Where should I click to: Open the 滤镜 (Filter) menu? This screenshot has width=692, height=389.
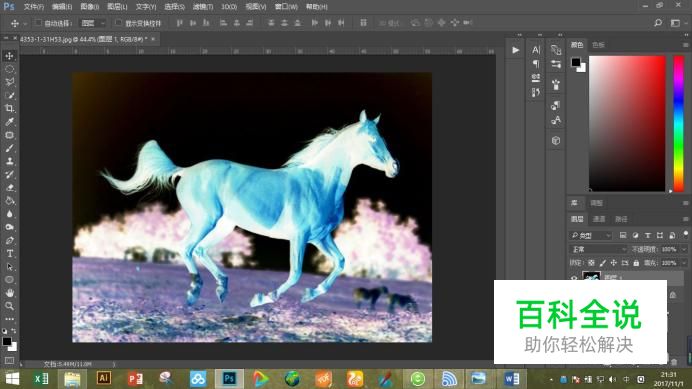203,7
